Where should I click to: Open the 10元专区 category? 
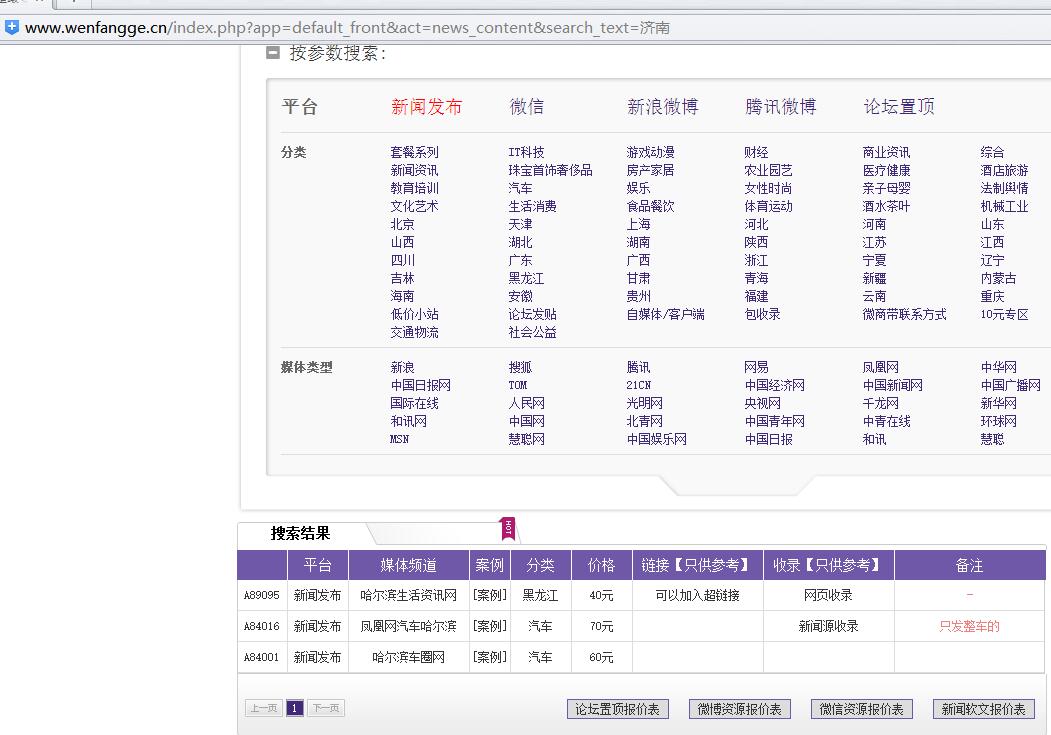1004,314
